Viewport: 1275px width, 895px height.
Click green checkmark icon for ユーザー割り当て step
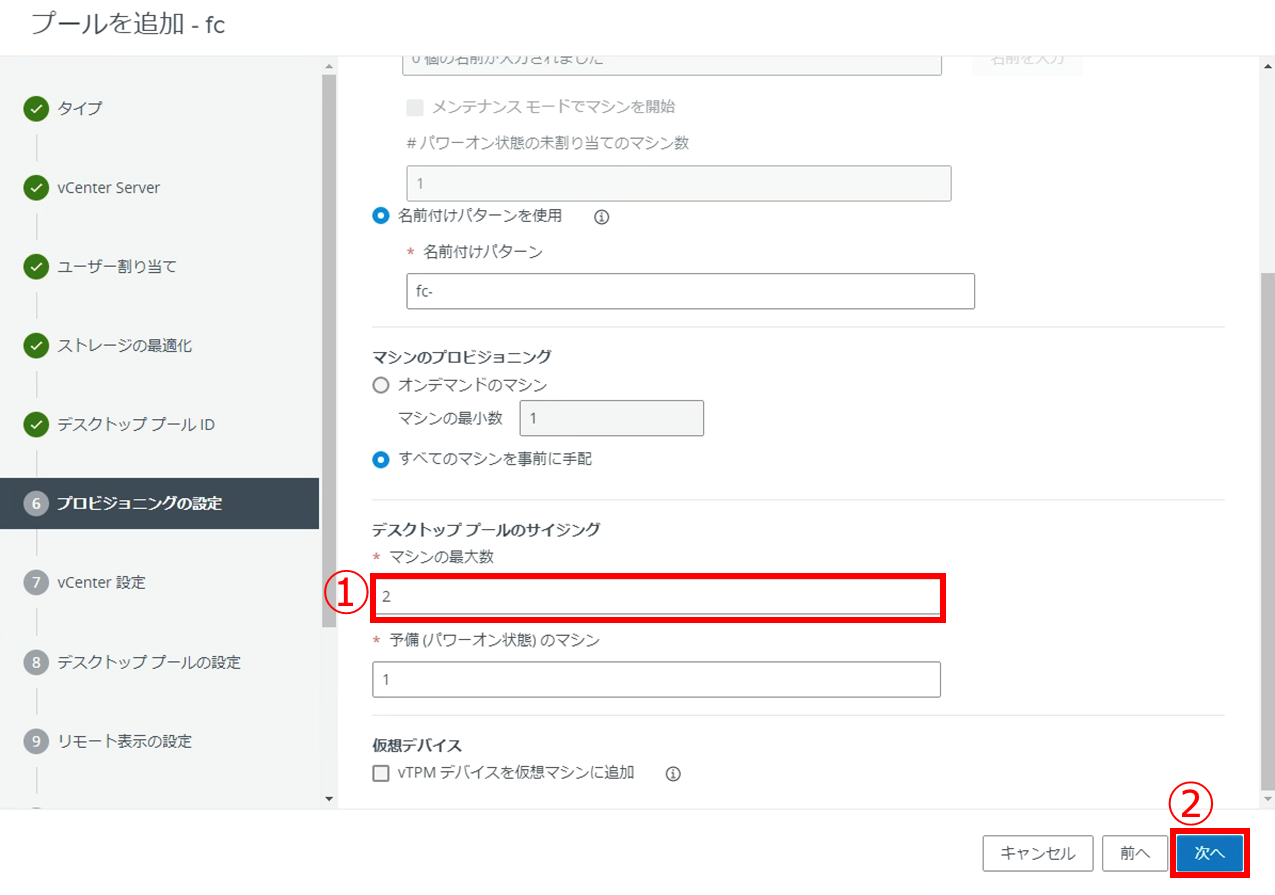pyautogui.click(x=36, y=267)
